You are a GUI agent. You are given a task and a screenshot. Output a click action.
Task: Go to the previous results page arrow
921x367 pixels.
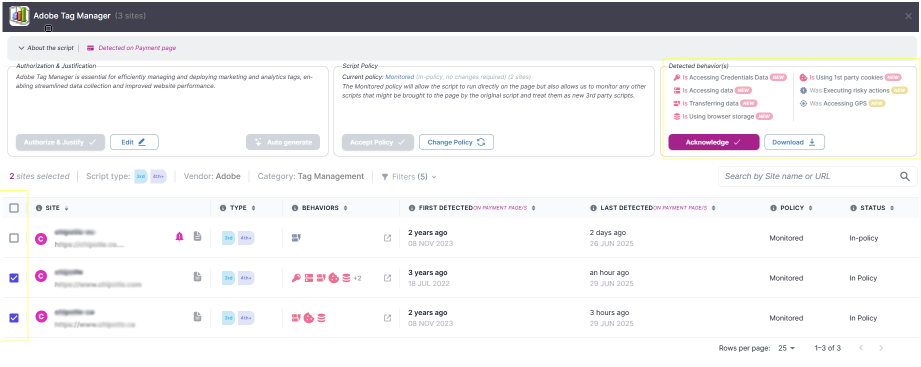coord(861,348)
